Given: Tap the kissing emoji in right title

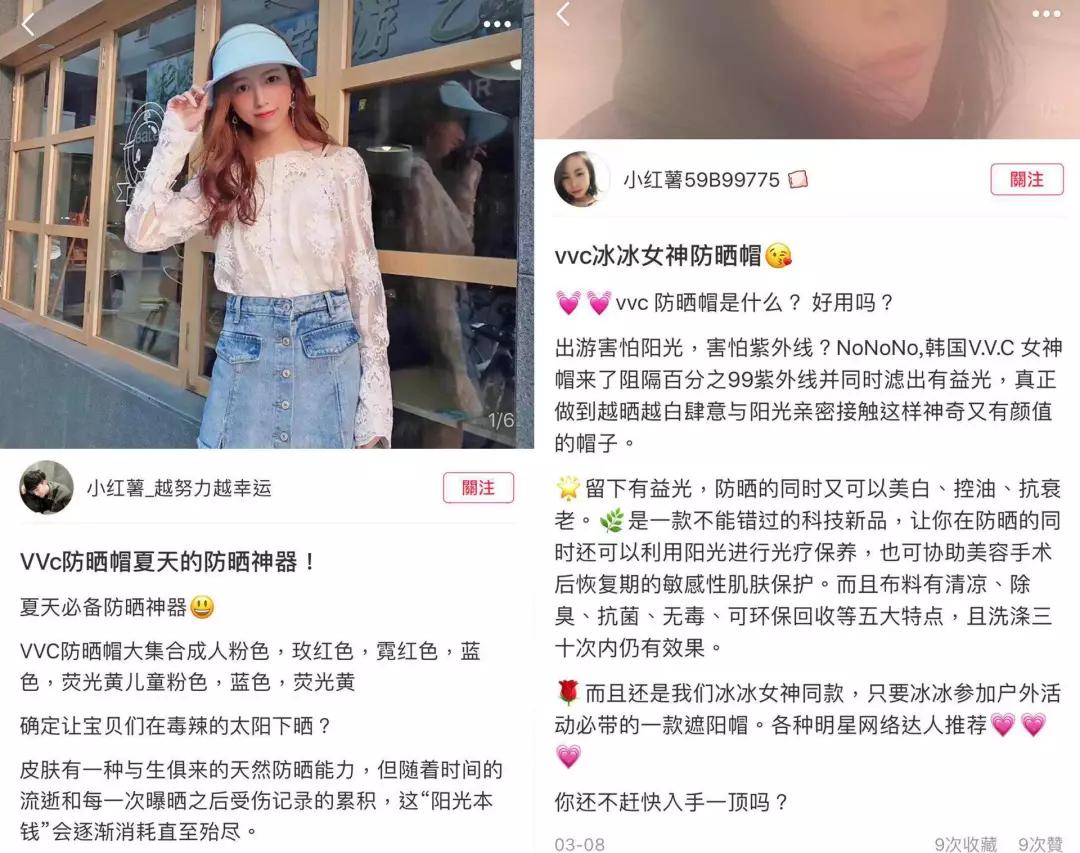Looking at the screenshot, I should pos(778,256).
